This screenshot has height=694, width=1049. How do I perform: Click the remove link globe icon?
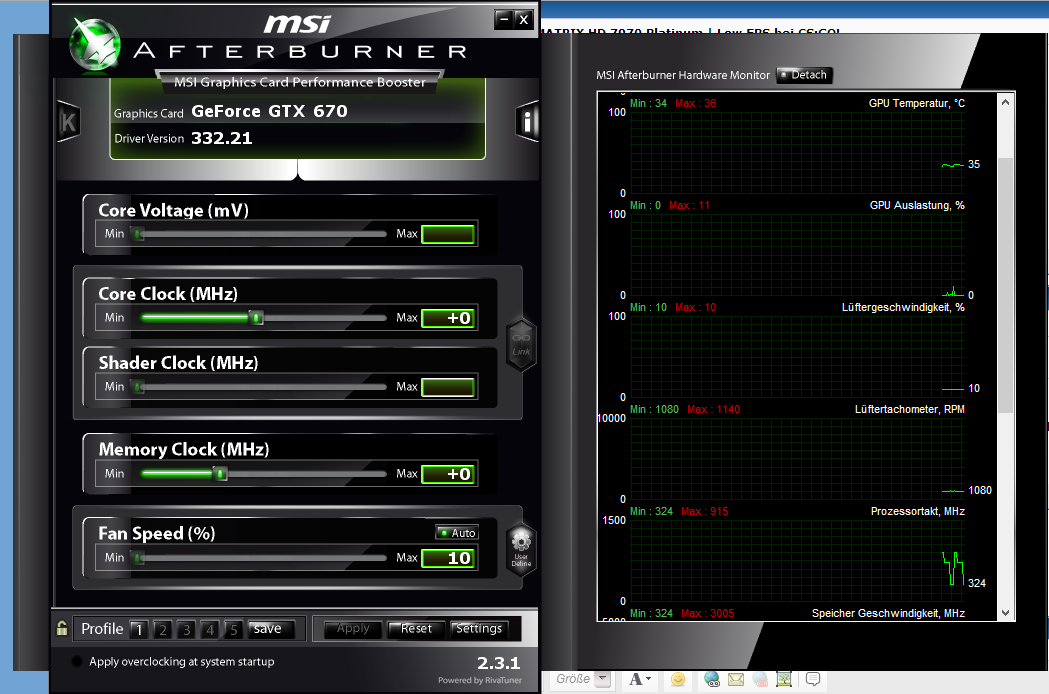[x=760, y=679]
